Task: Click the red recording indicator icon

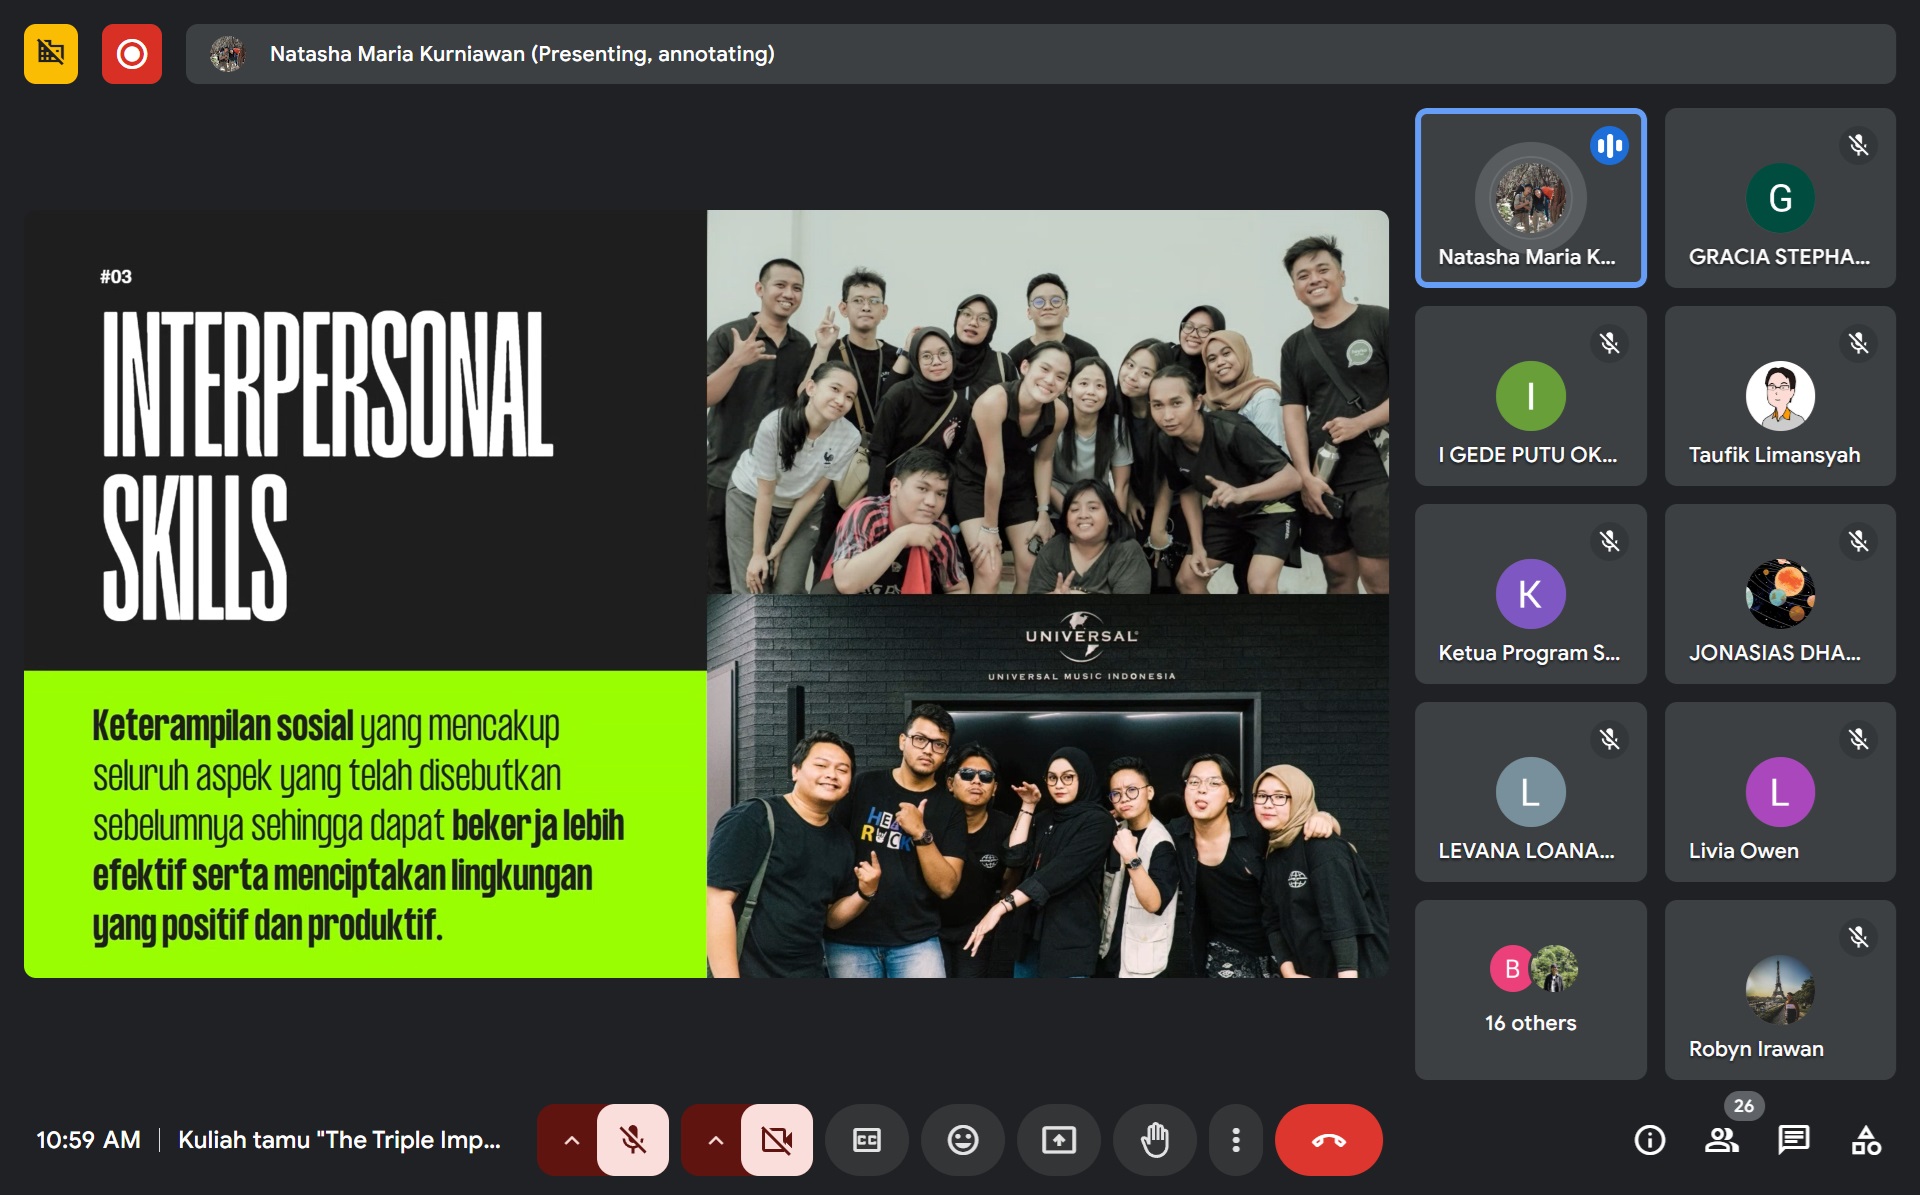Action: [x=131, y=54]
